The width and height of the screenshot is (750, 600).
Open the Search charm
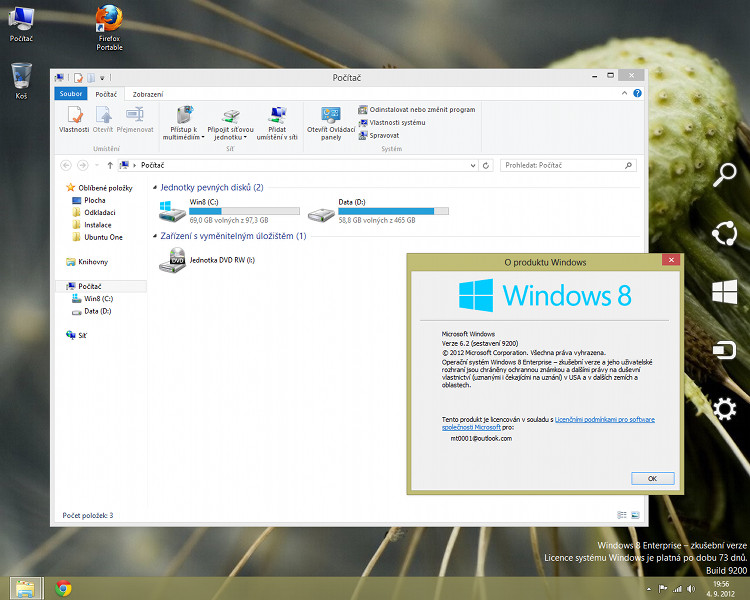[725, 175]
